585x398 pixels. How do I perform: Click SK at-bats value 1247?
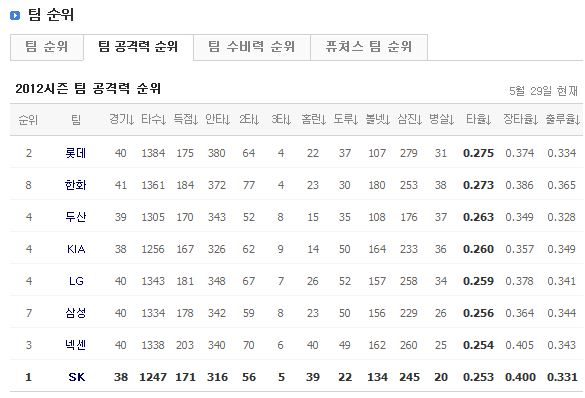pyautogui.click(x=153, y=377)
